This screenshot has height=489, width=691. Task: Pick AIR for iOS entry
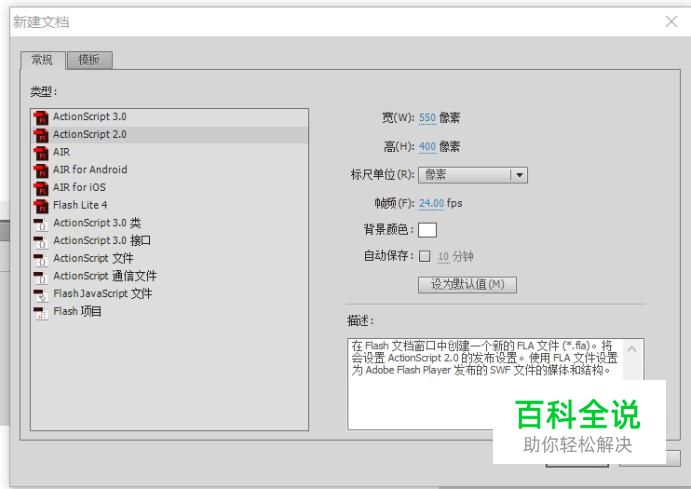coord(170,187)
